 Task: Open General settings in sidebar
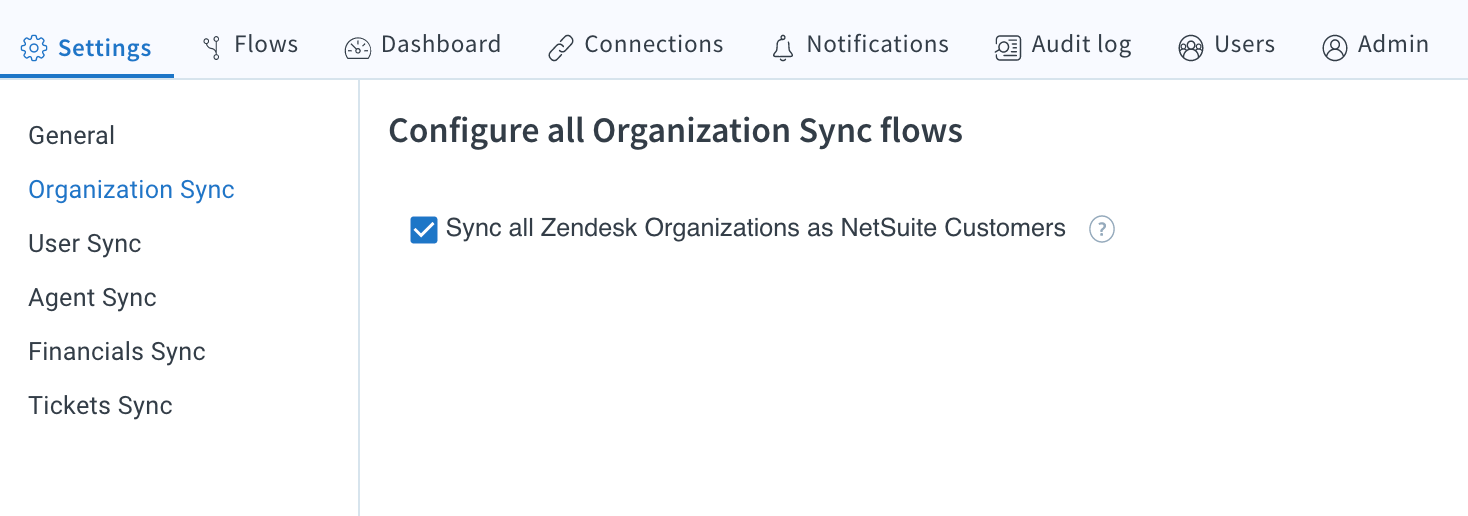pos(72,135)
